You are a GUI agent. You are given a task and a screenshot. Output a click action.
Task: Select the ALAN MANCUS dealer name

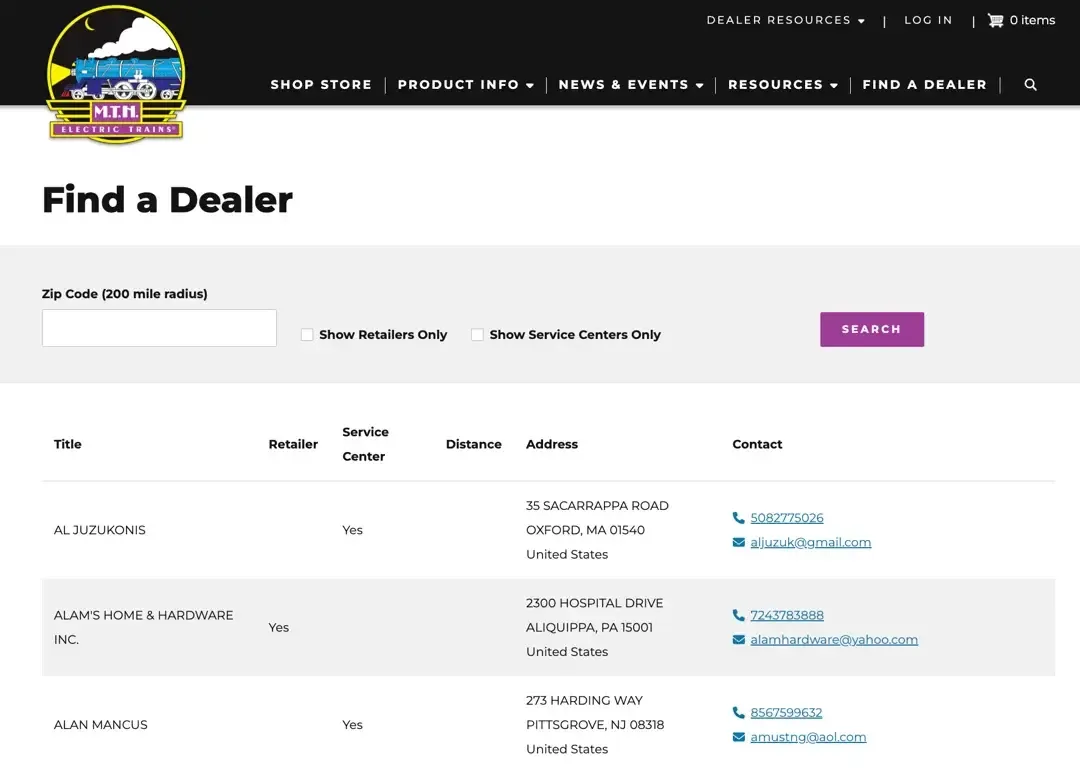(101, 725)
